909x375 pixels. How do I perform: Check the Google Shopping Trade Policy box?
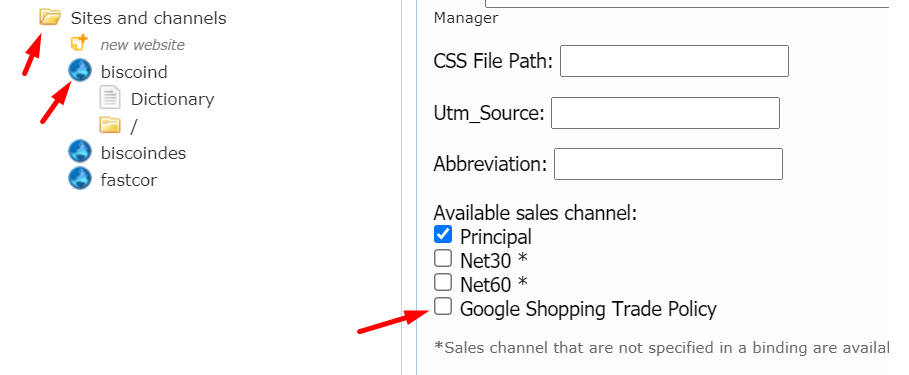point(443,306)
